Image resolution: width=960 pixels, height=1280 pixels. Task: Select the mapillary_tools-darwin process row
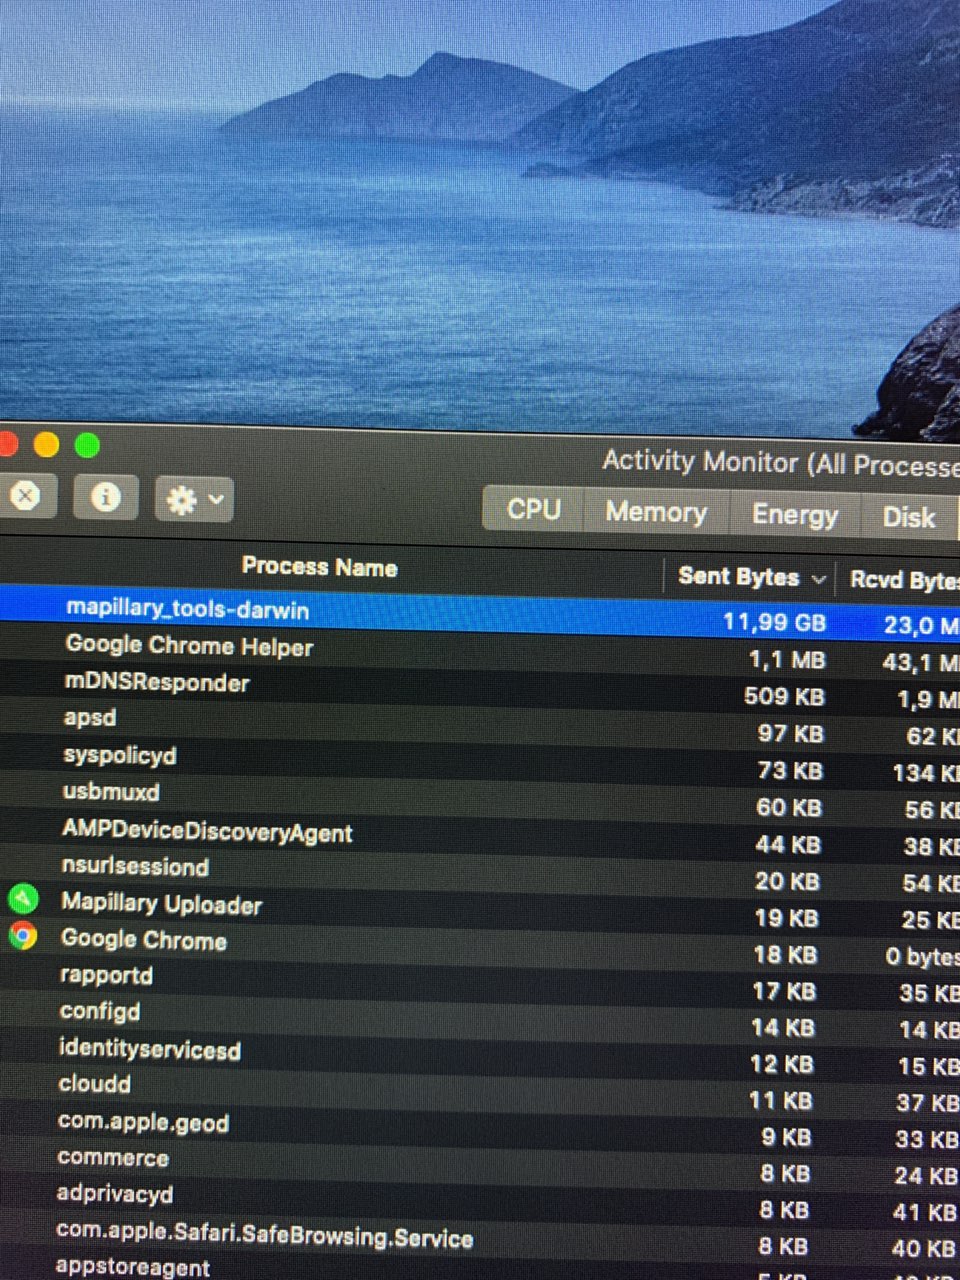pos(480,612)
